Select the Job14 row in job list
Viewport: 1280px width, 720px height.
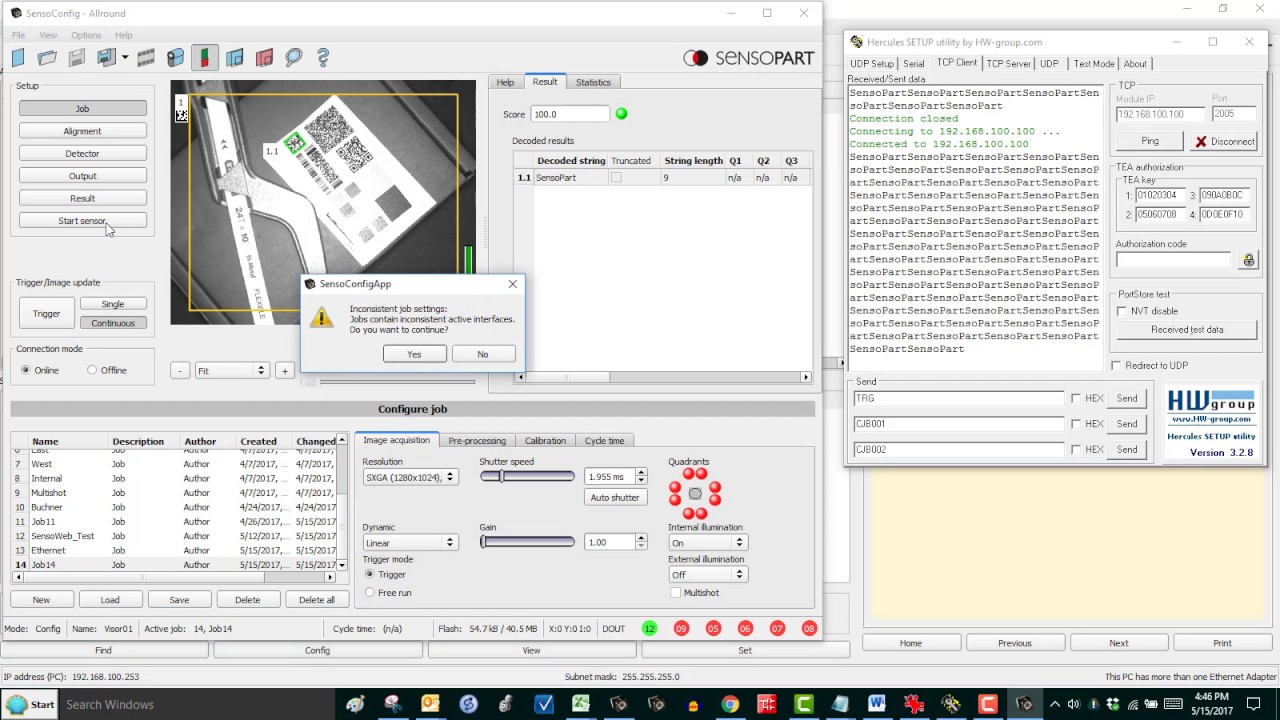[x=172, y=565]
